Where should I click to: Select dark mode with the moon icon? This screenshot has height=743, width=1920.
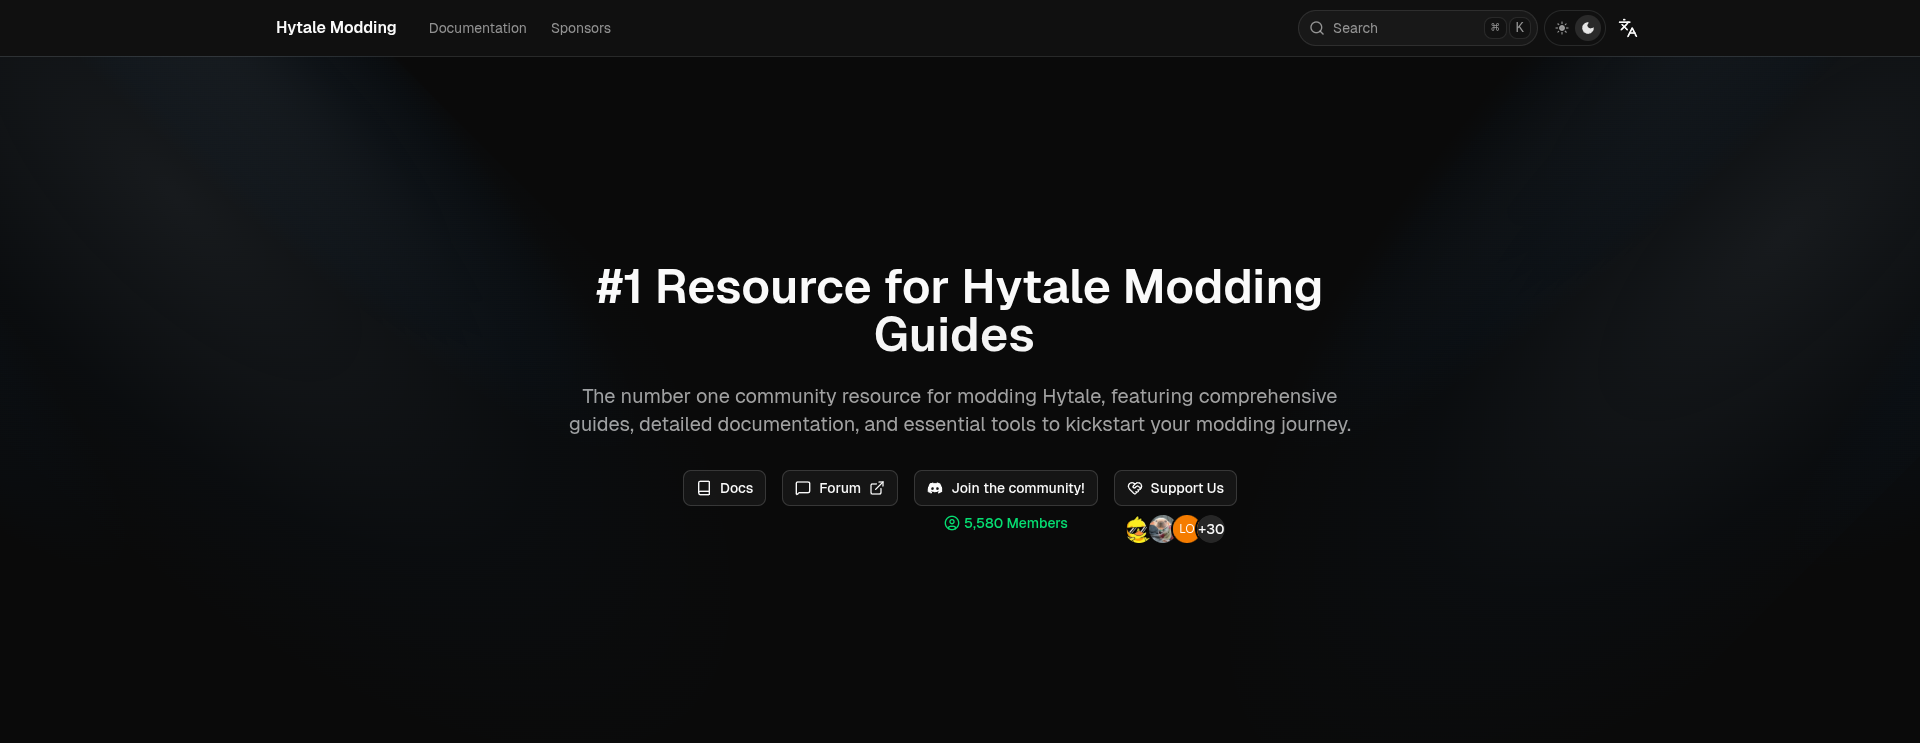1588,28
